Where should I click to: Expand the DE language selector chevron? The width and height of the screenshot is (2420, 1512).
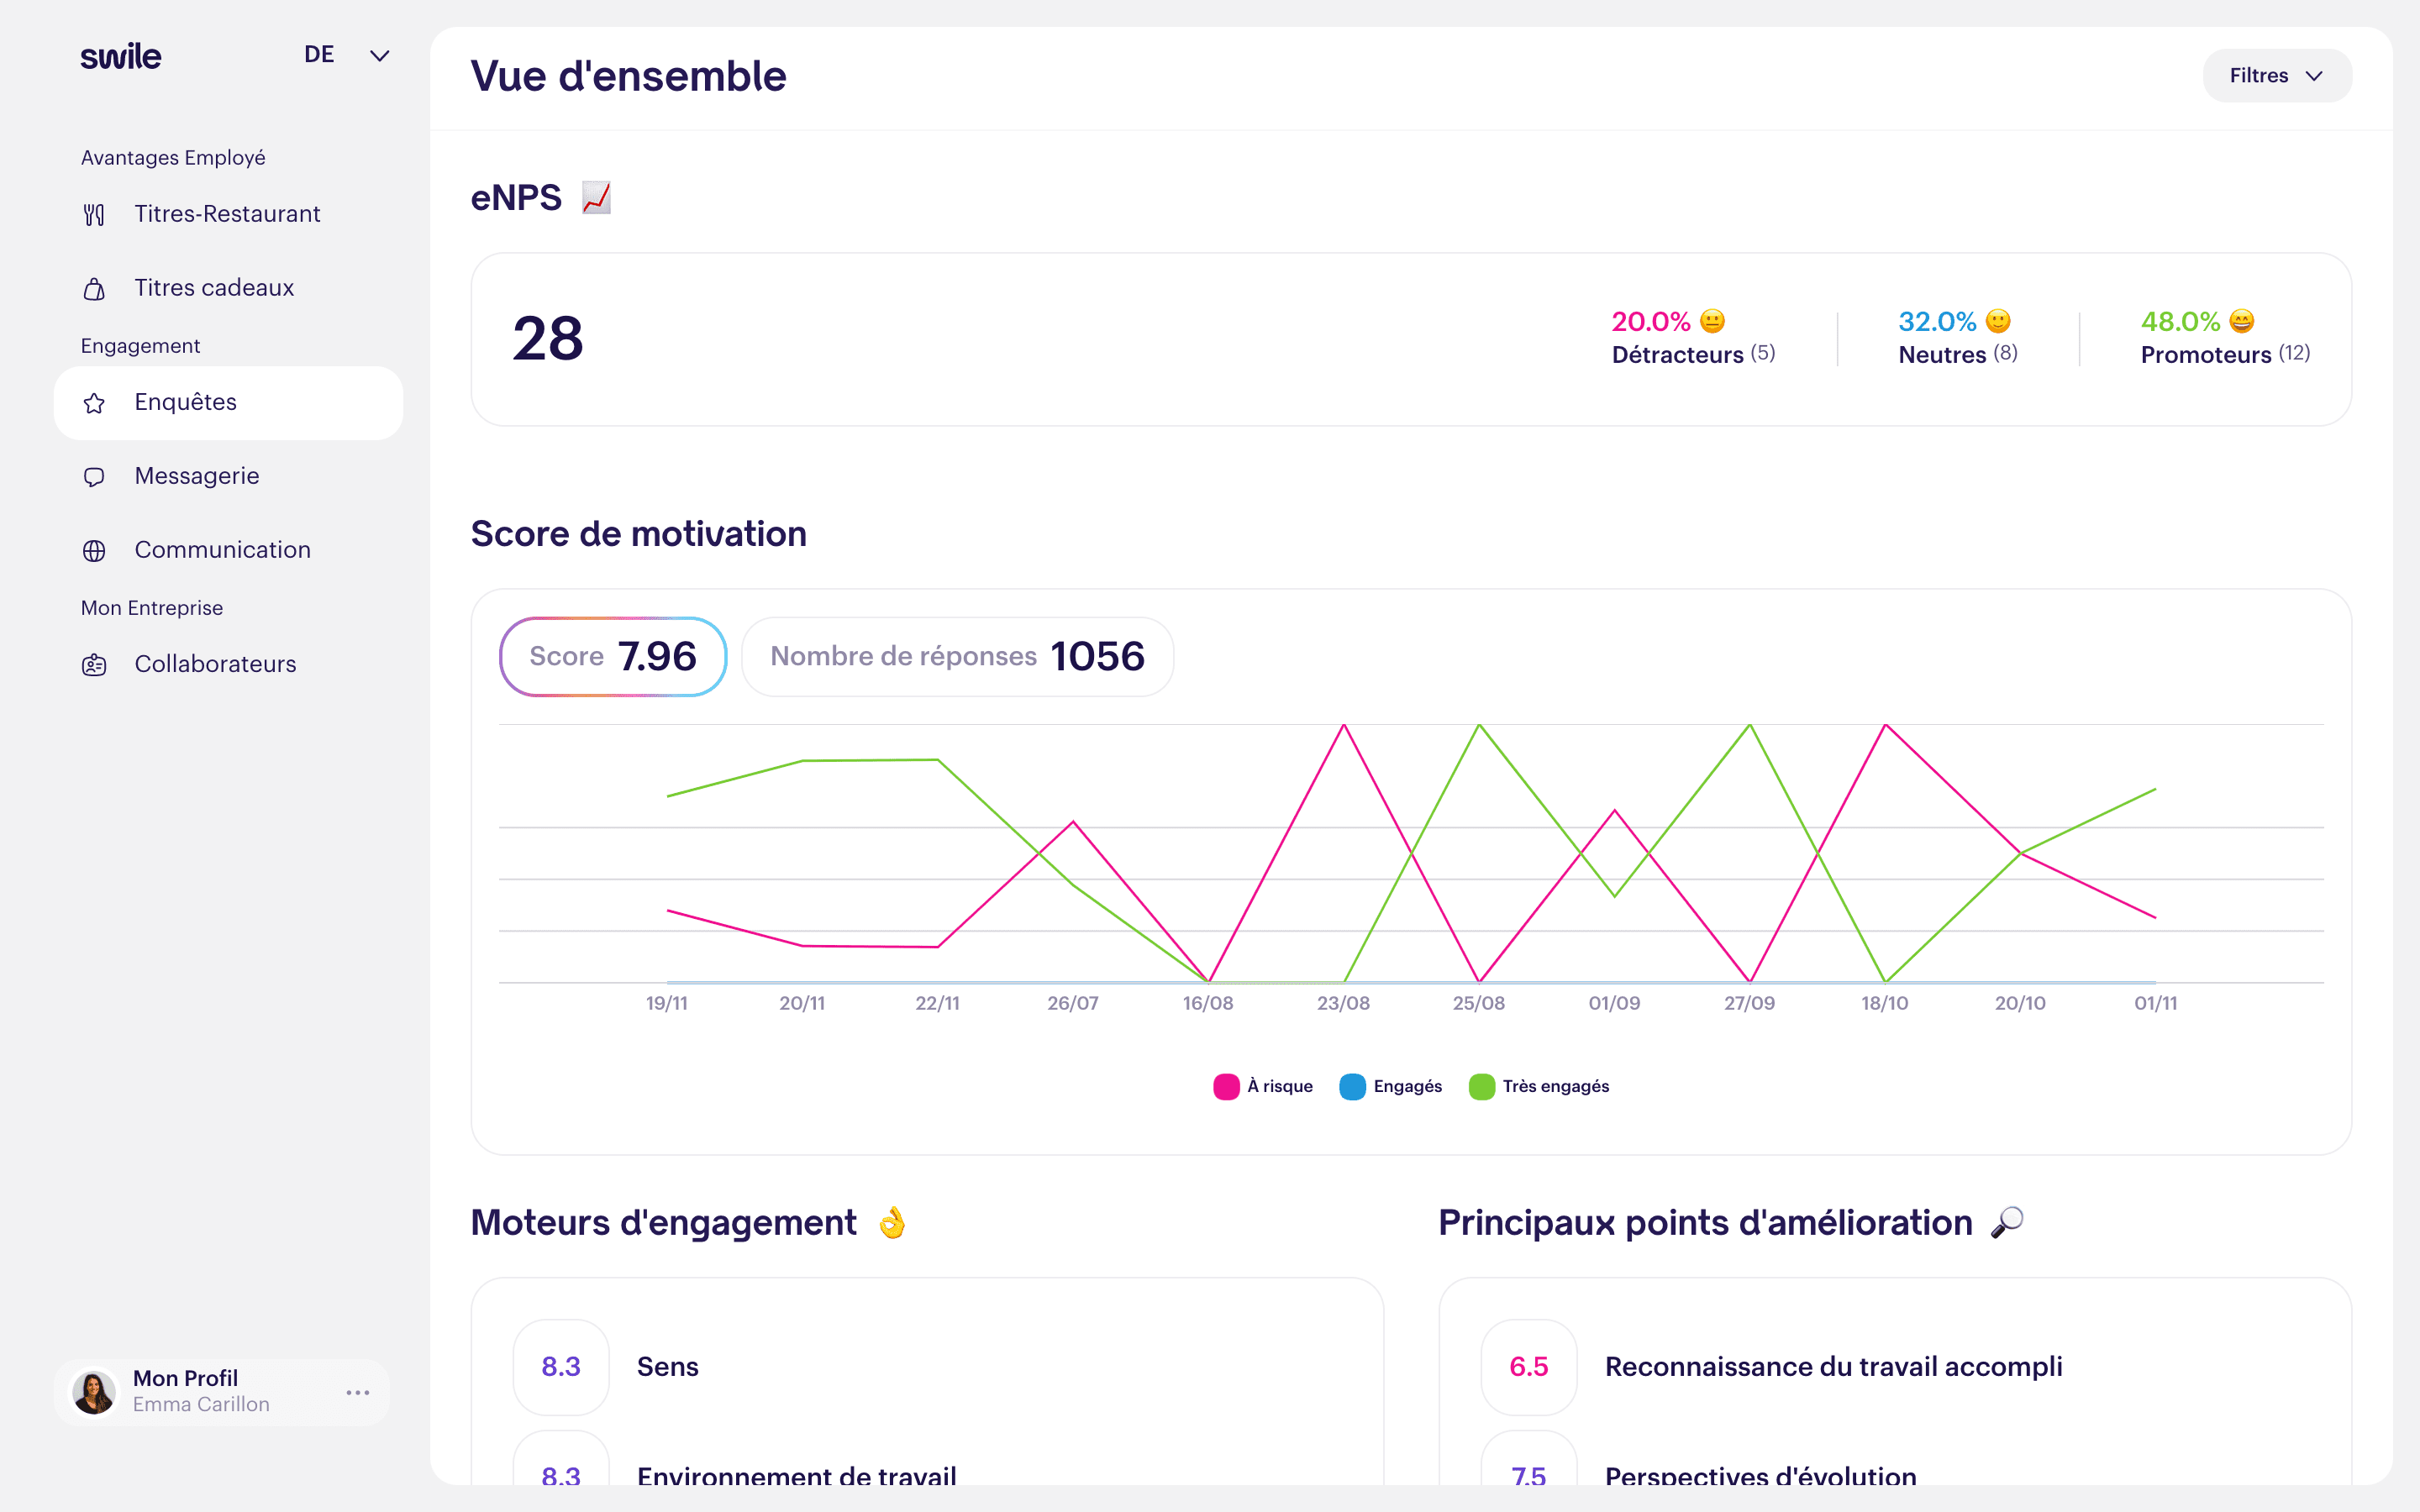click(x=379, y=56)
